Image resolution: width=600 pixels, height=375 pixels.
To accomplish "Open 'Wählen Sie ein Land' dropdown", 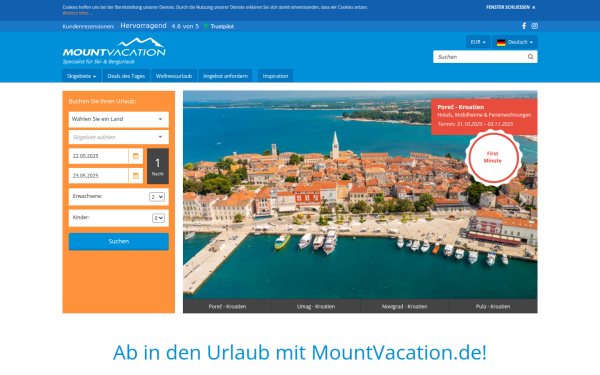I will 119,119.
